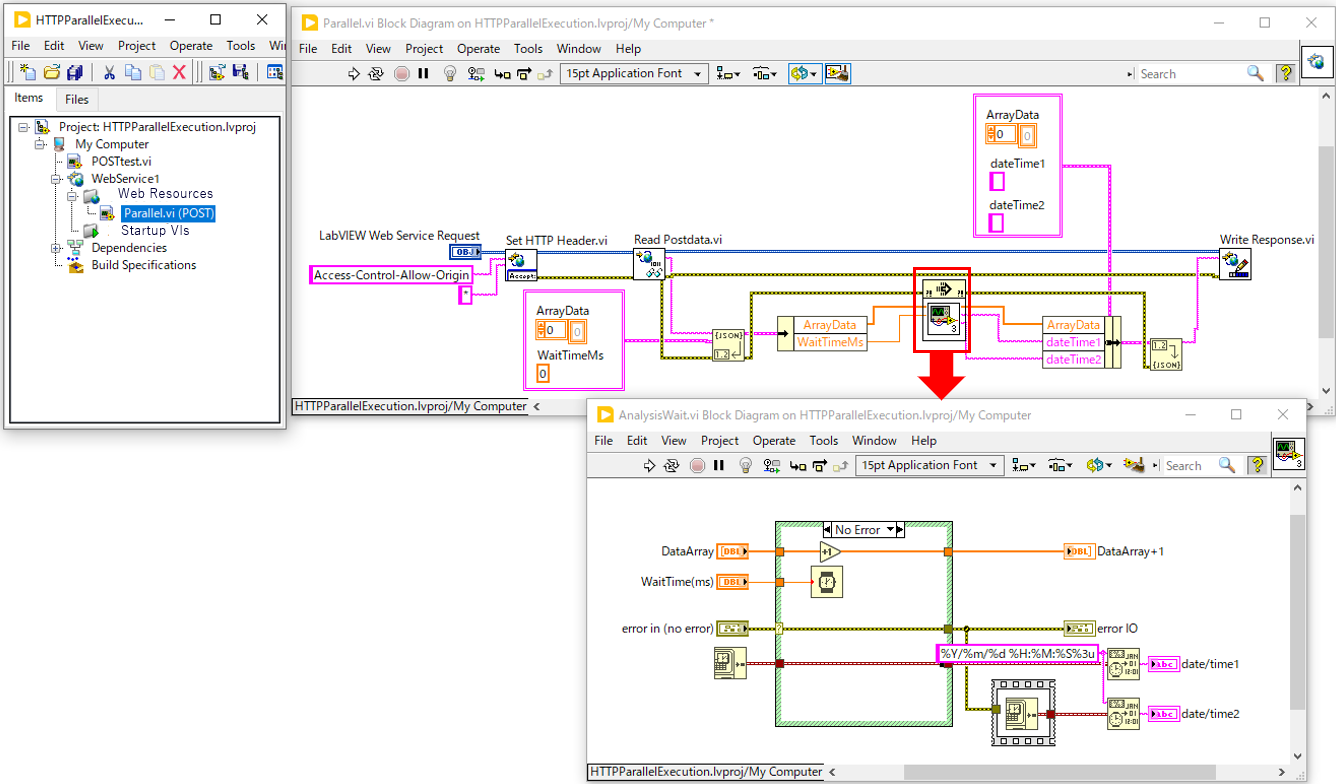Image resolution: width=1336 pixels, height=784 pixels.
Task: Click Read Postdata.vi node in diagram
Action: coord(649,263)
